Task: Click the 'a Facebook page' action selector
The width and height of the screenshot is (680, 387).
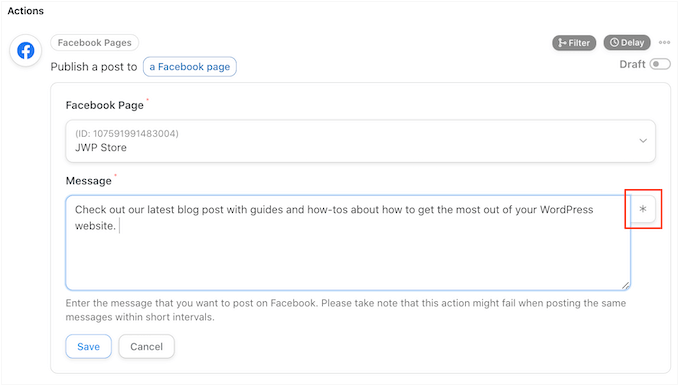Action: [190, 67]
